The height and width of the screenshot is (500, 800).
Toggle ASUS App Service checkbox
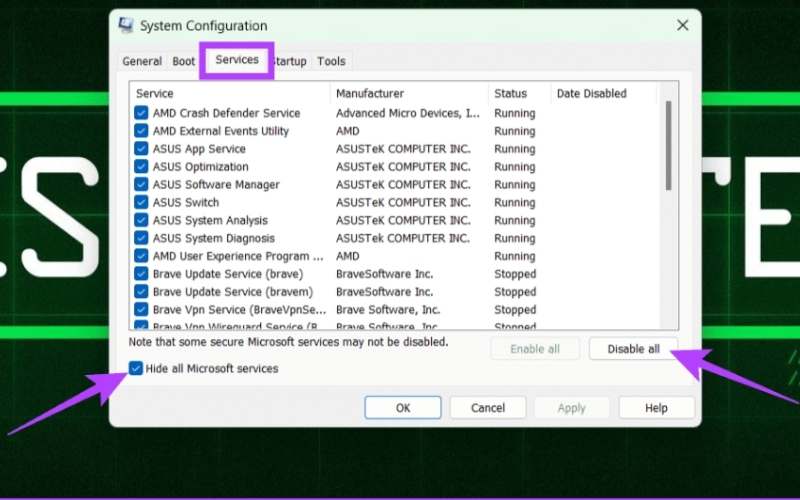pos(141,148)
